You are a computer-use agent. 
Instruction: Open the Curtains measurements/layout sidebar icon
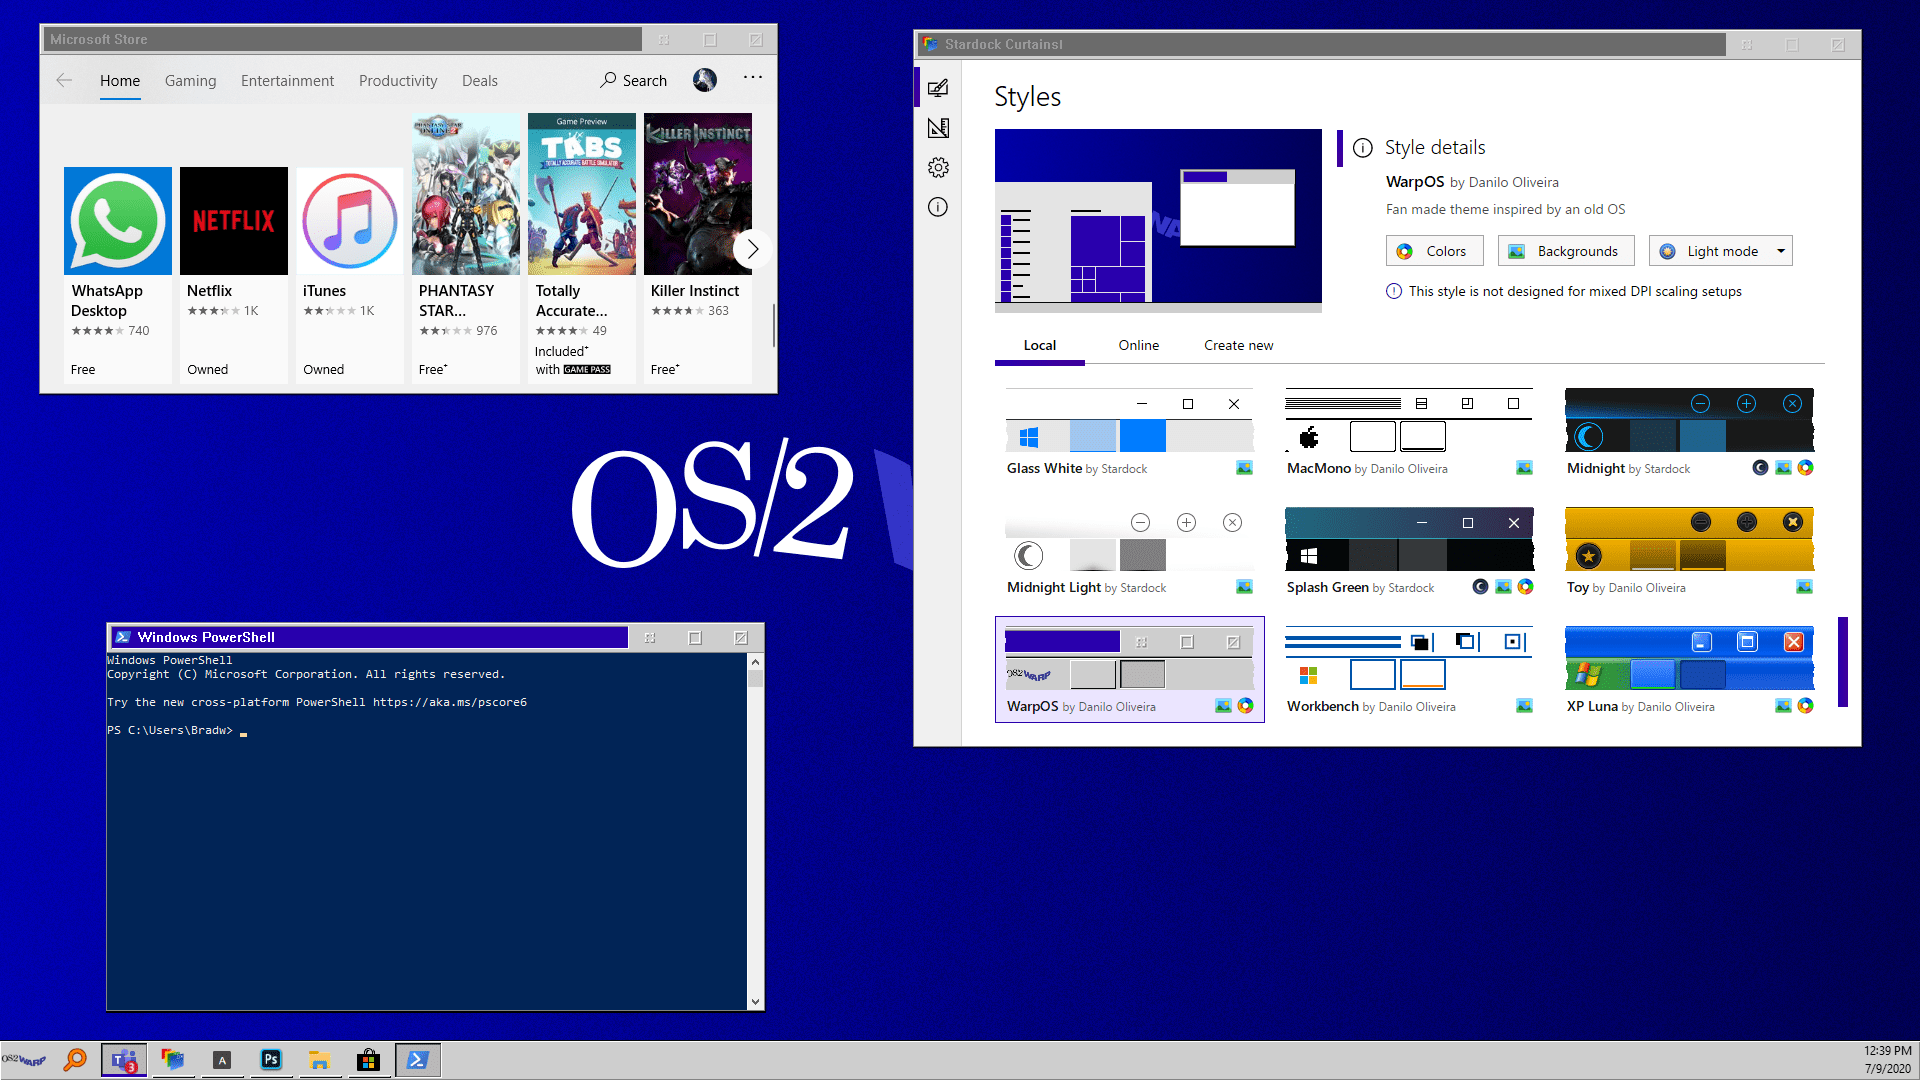click(x=937, y=128)
